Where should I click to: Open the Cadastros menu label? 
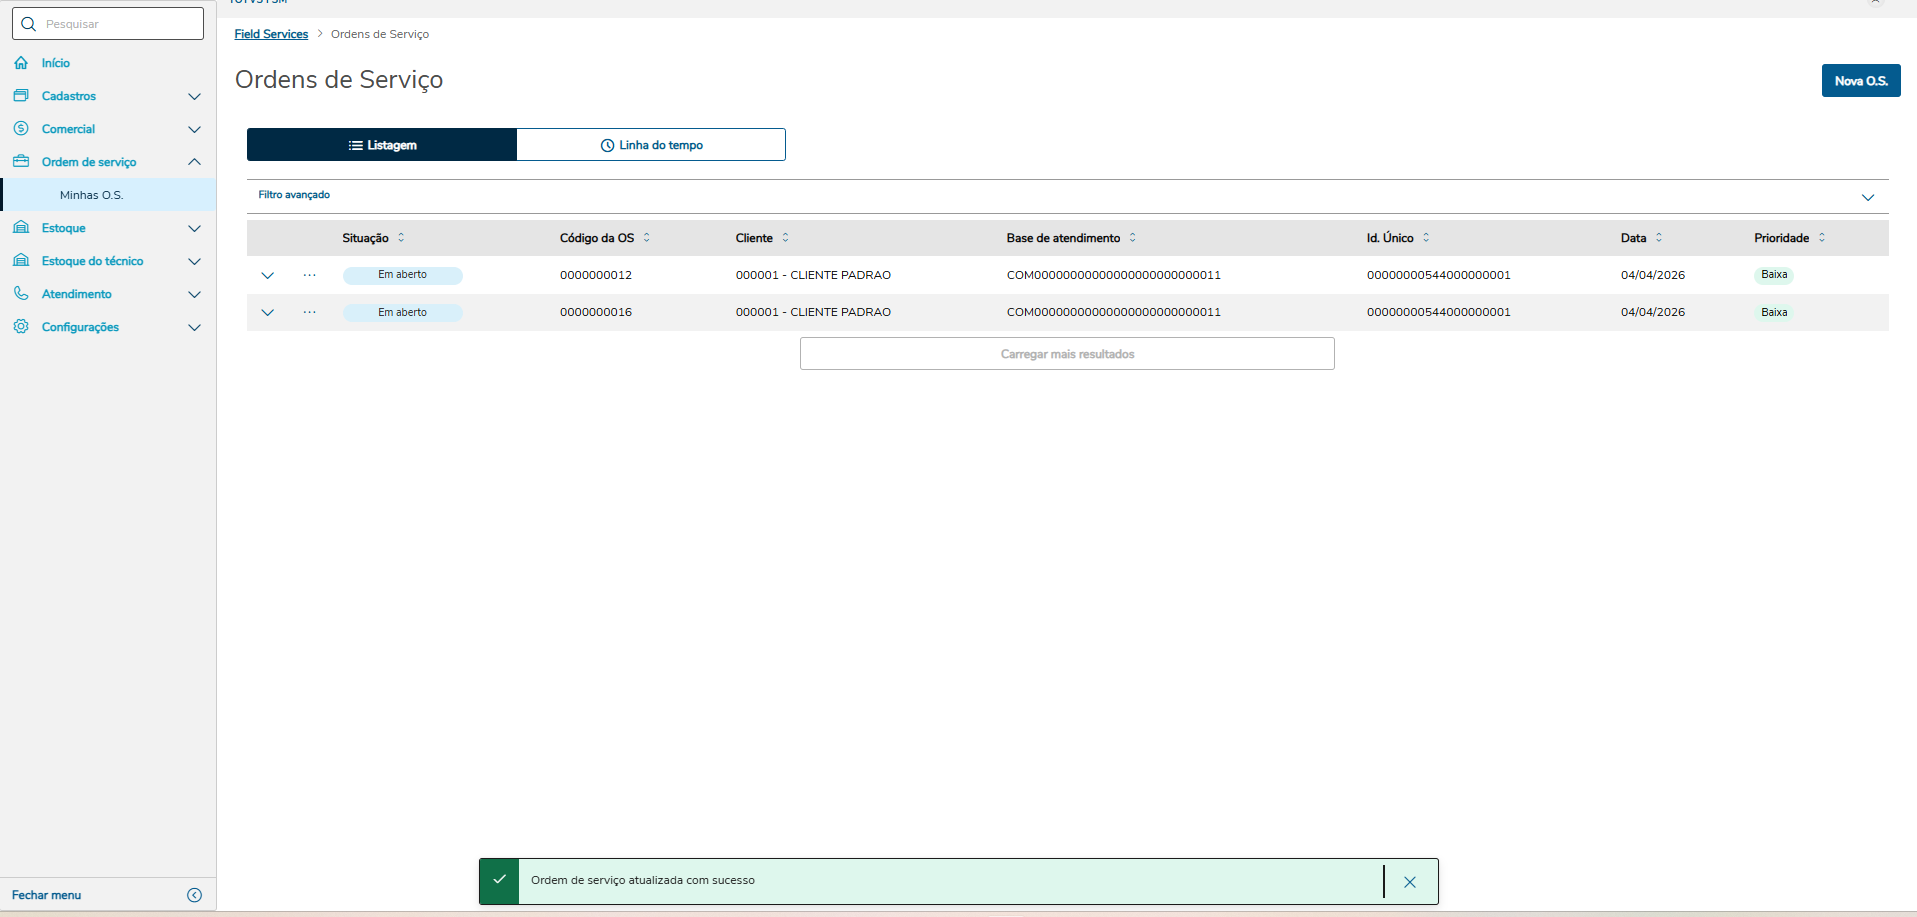pos(69,96)
